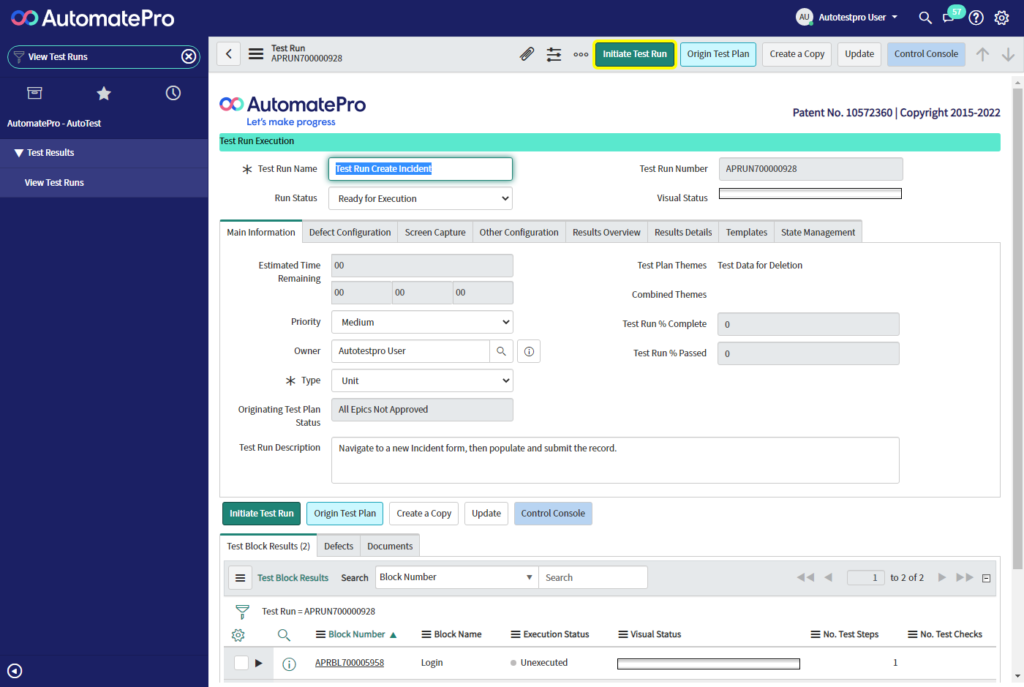Open the personalize form settings icon

[554, 54]
